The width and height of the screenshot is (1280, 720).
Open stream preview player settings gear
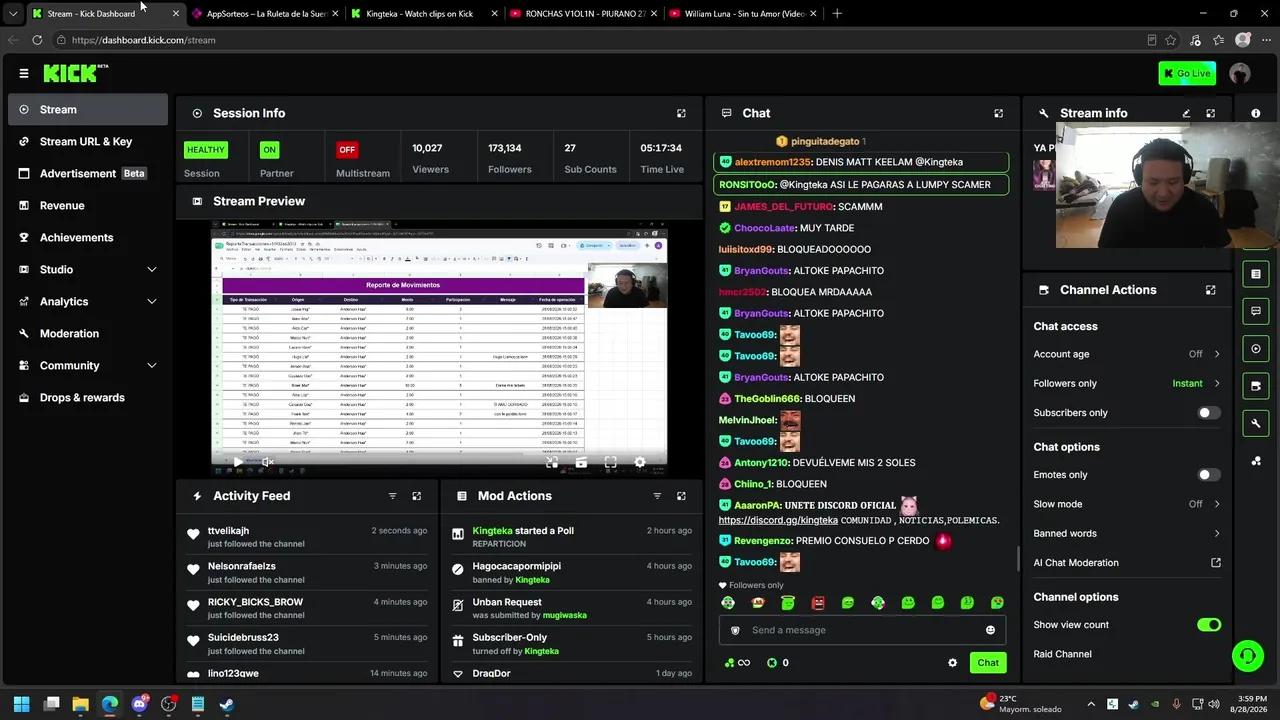pos(640,462)
